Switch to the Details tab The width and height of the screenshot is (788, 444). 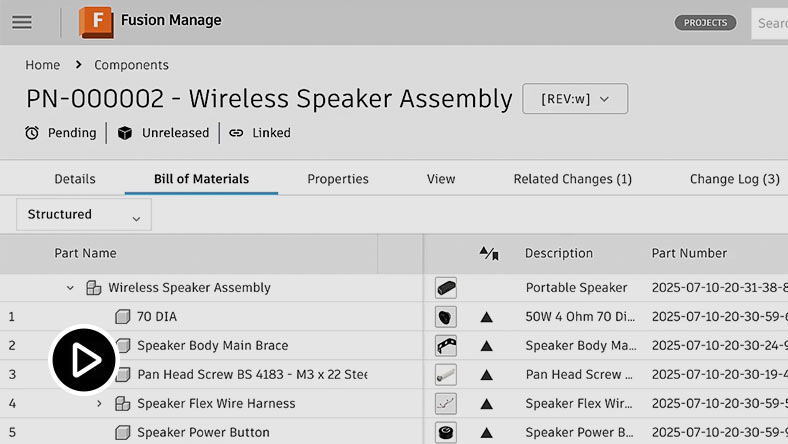click(x=75, y=179)
